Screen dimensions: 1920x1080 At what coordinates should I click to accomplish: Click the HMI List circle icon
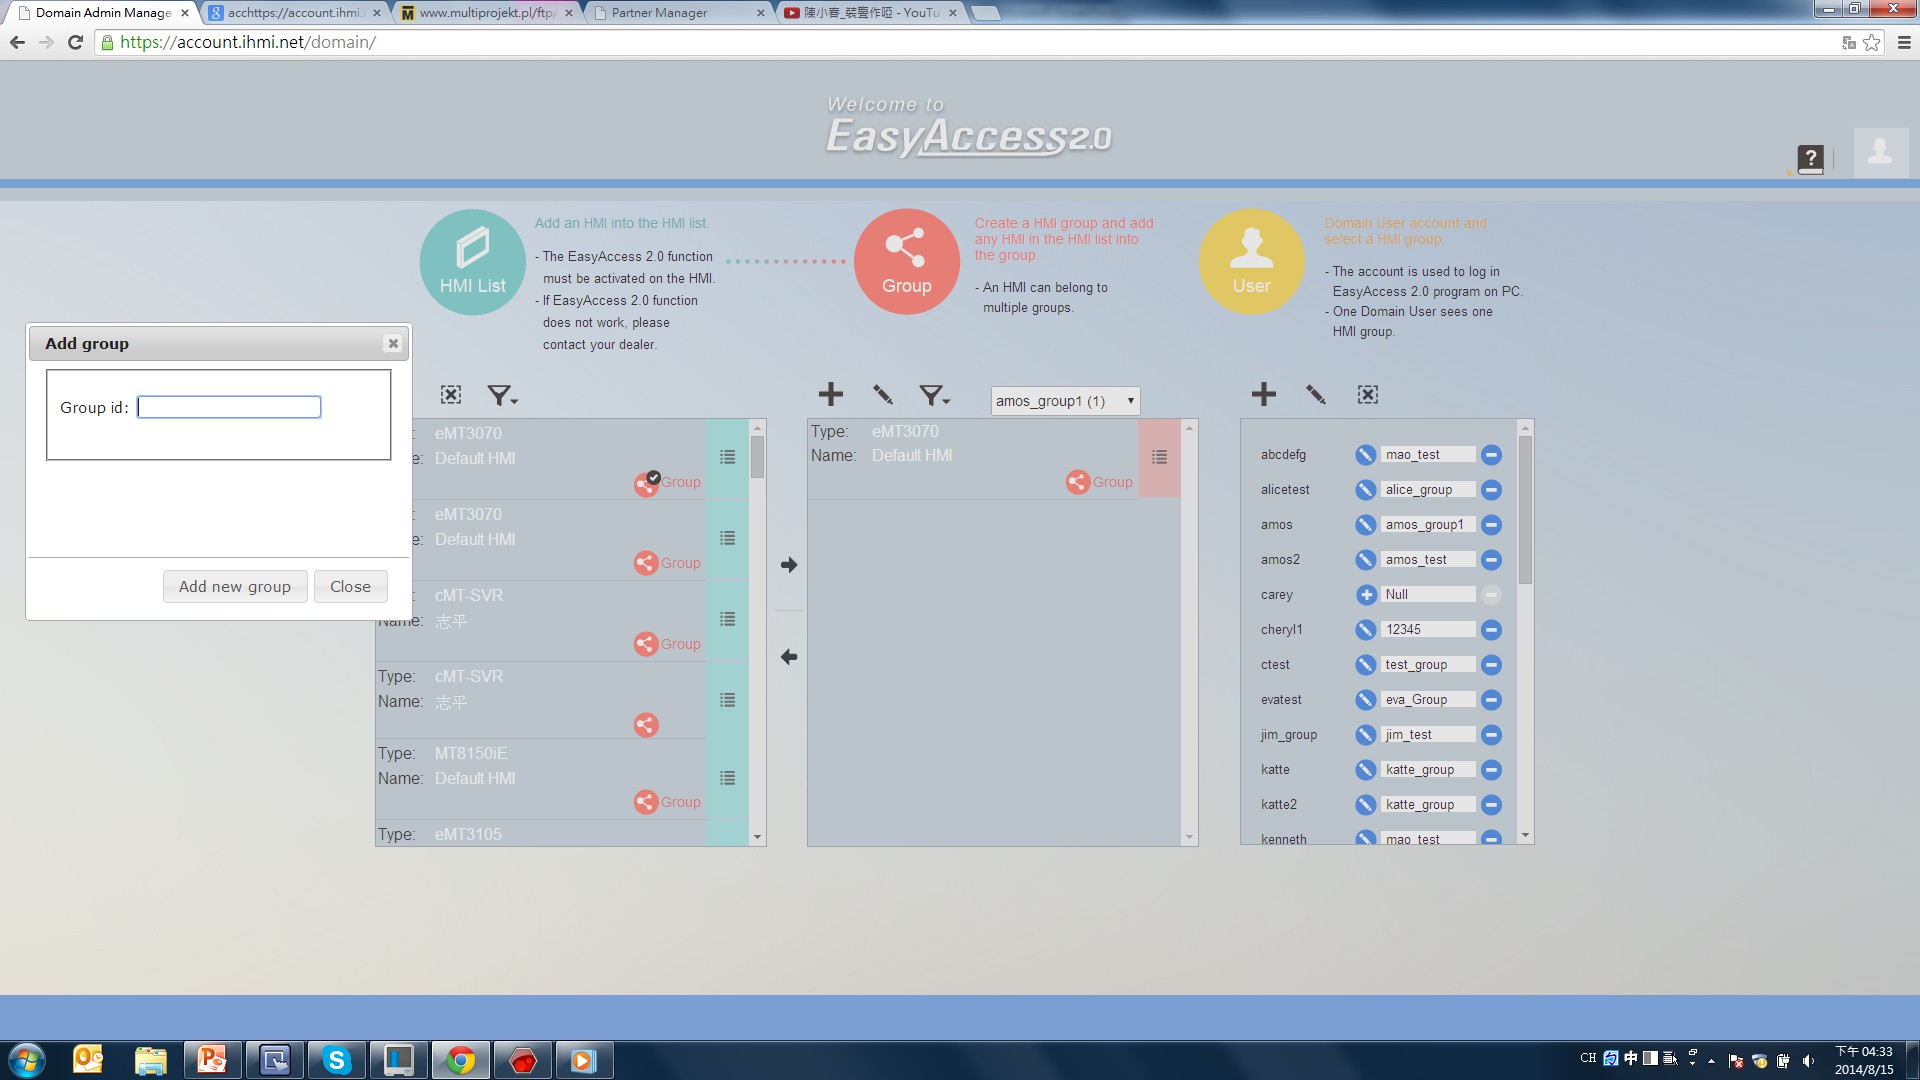472,262
